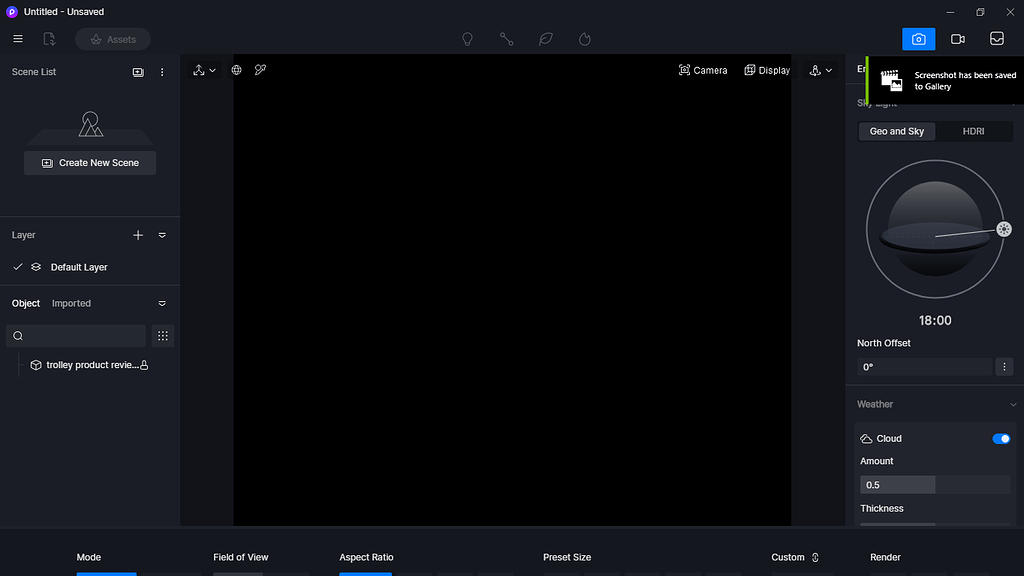Open the render queue inbox icon
Viewport: 1024px width, 576px height.
click(996, 38)
